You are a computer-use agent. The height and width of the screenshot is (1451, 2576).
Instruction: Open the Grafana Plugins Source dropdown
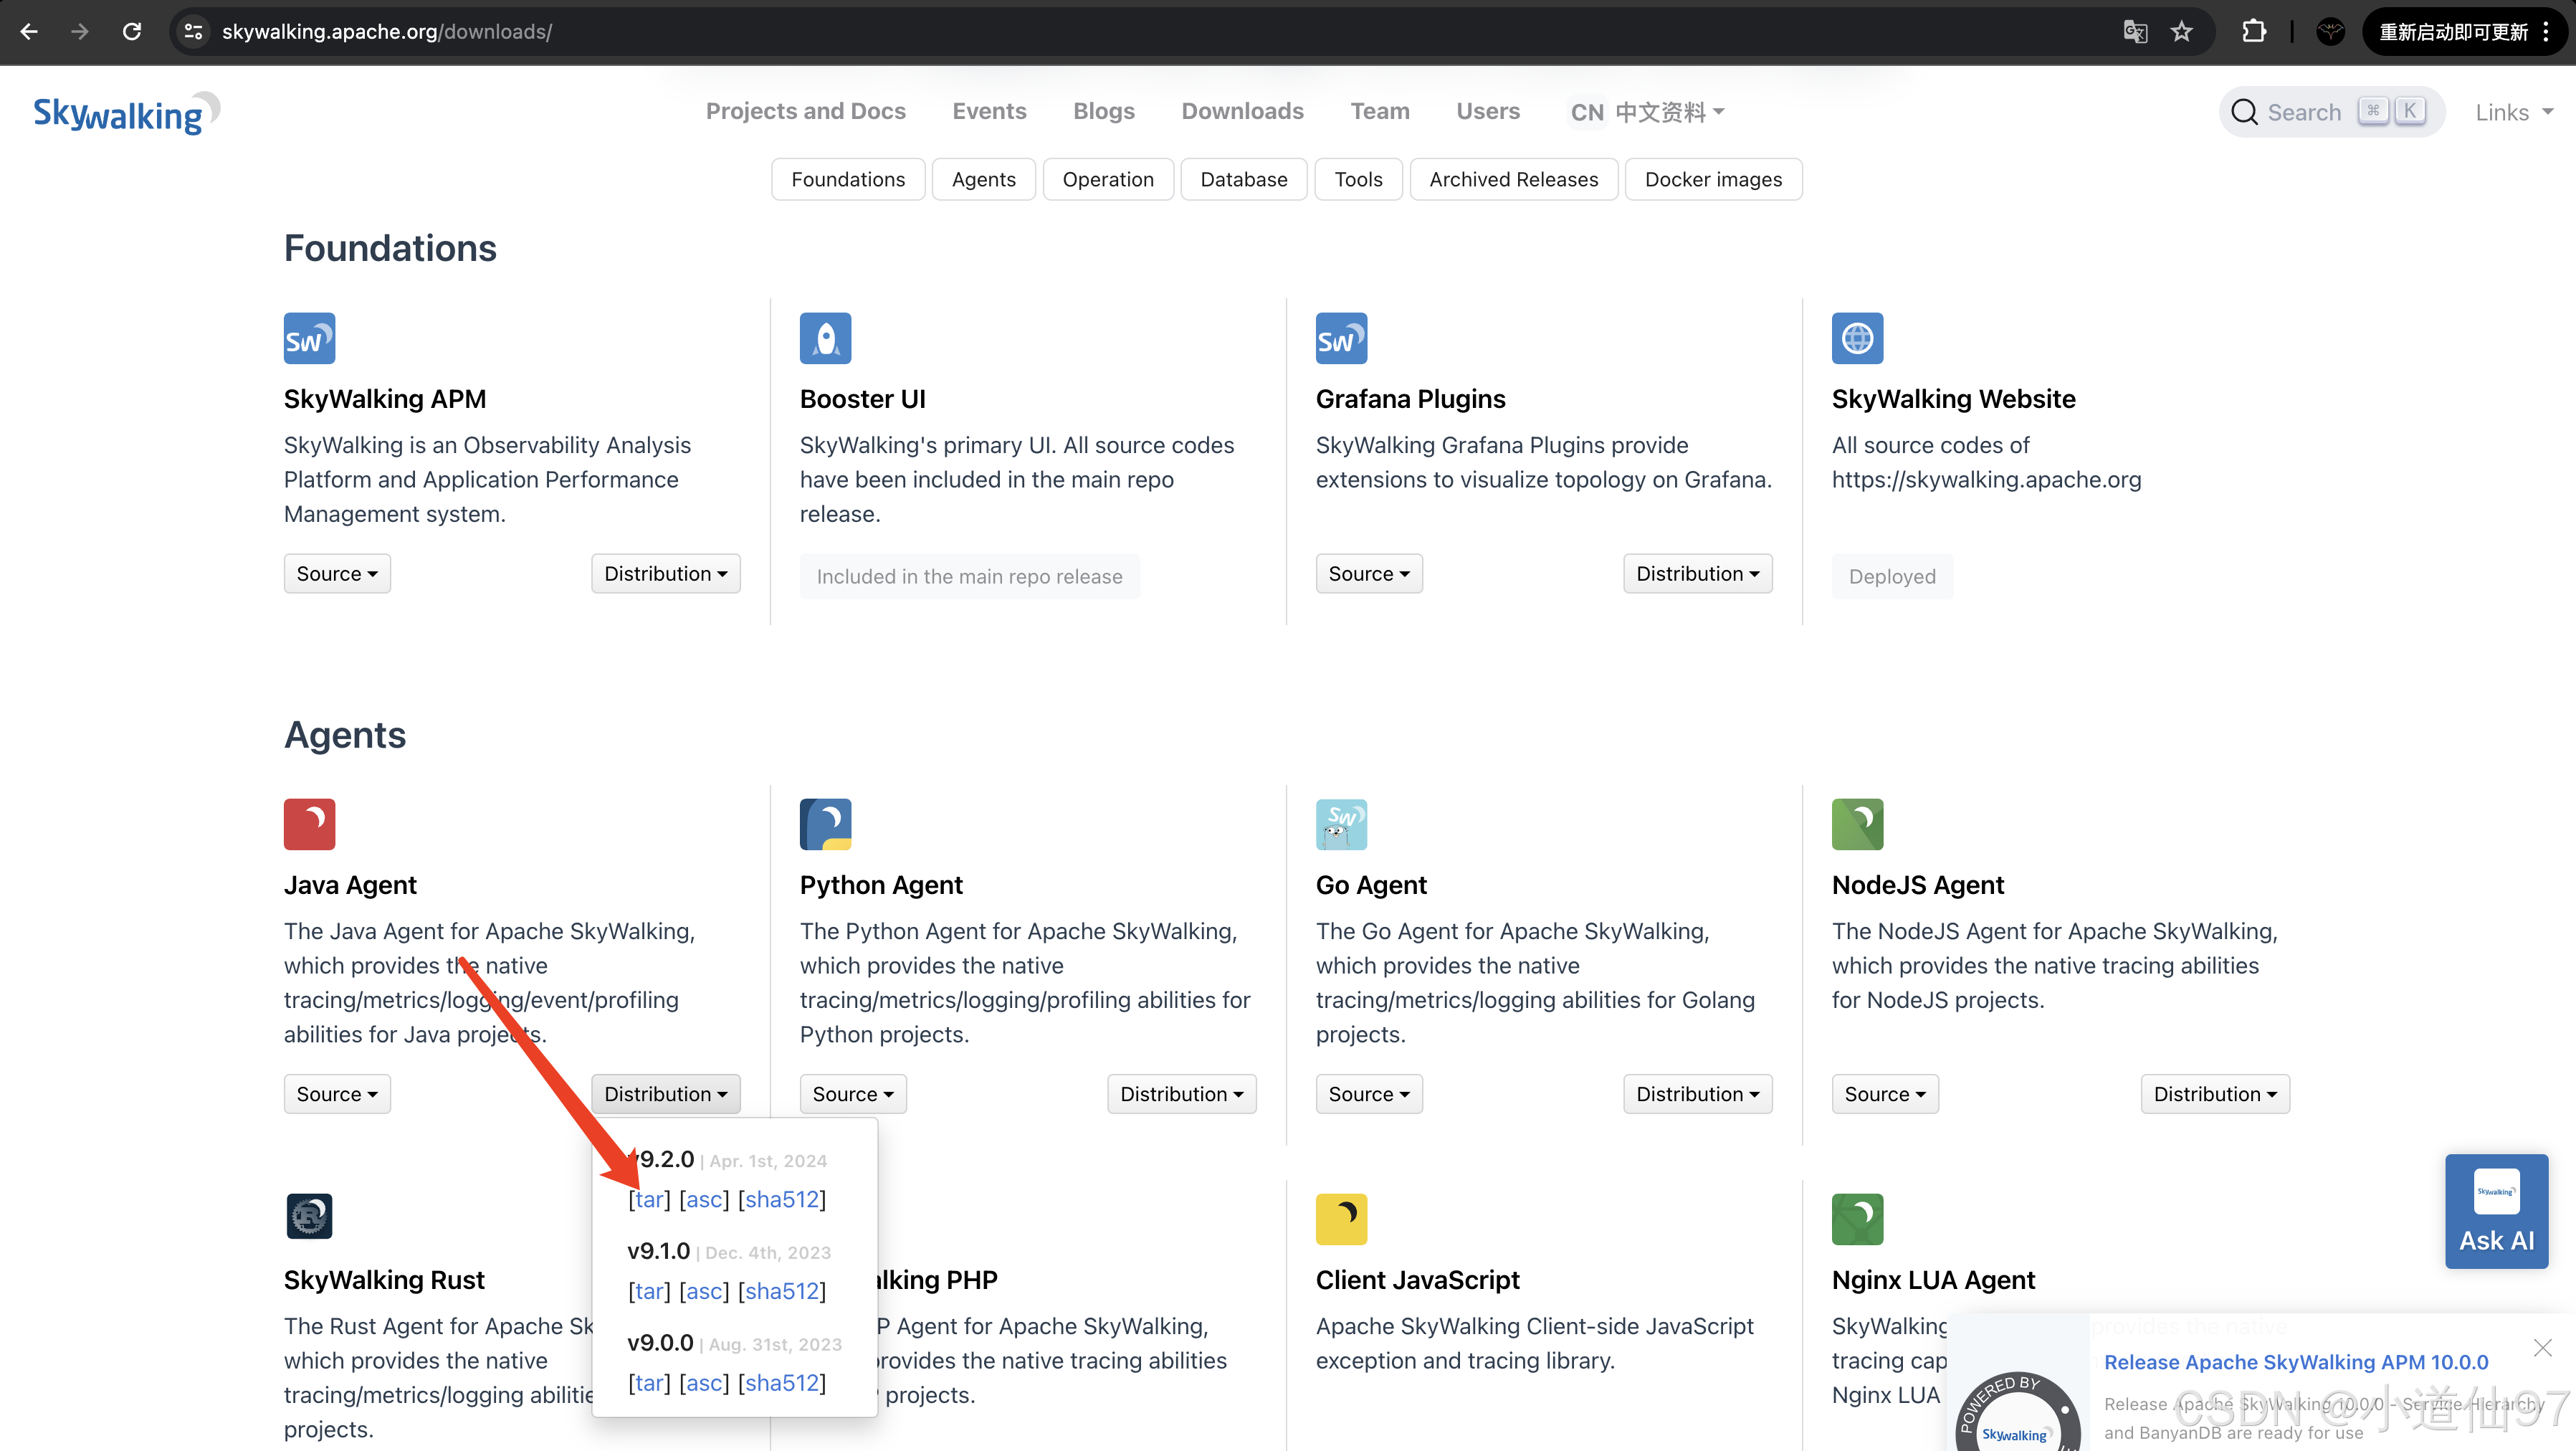1369,573
